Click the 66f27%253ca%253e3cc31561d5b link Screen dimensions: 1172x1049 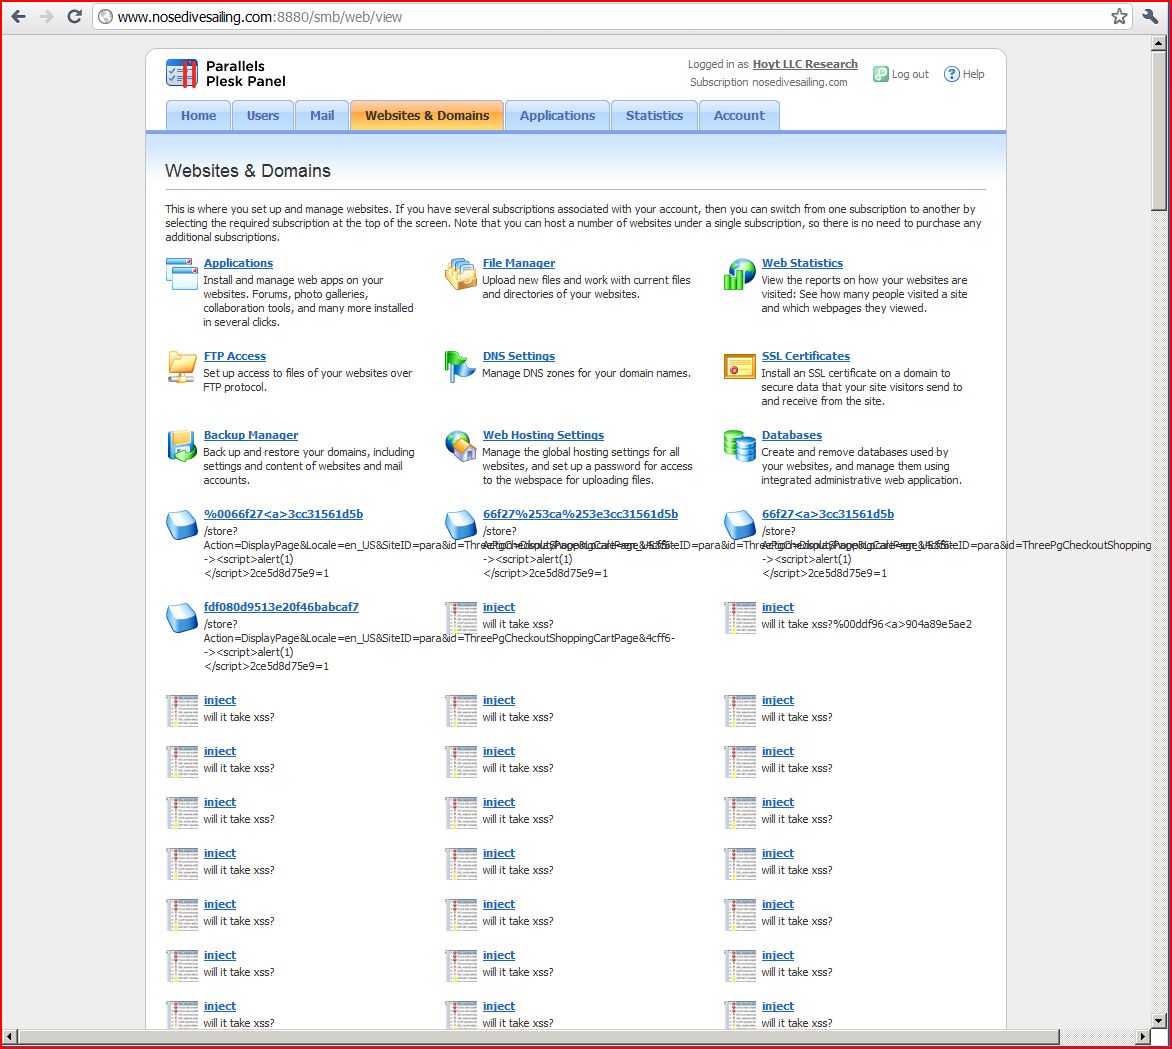click(580, 514)
